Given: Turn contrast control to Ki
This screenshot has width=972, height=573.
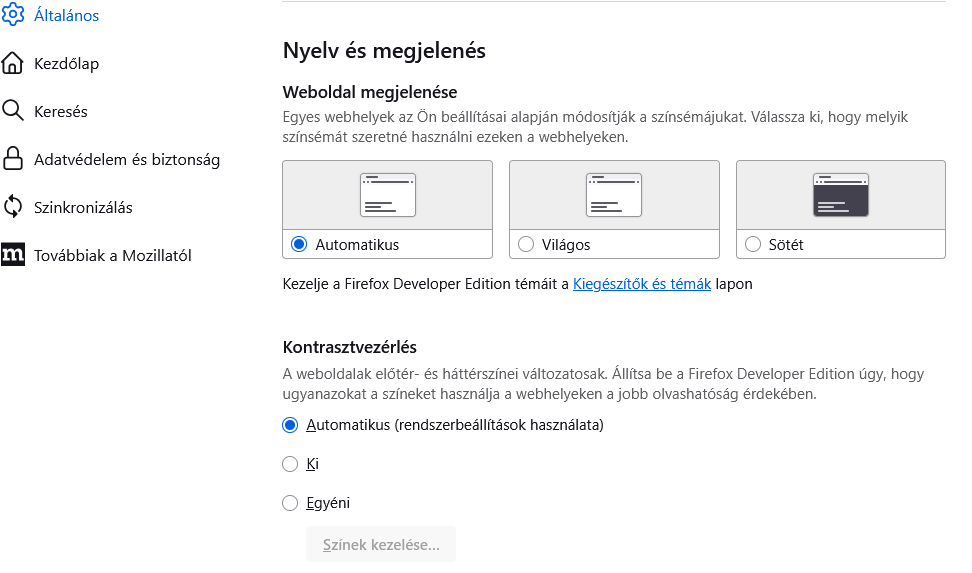Looking at the screenshot, I should [289, 464].
